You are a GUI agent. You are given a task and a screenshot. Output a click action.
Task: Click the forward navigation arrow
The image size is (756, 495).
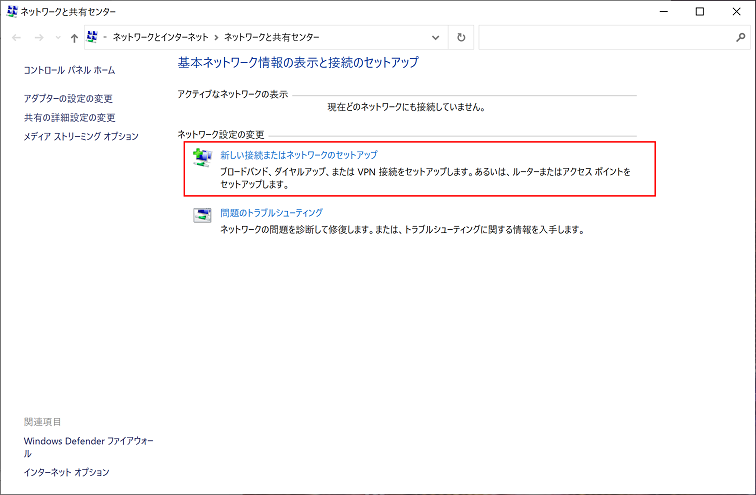(41, 37)
